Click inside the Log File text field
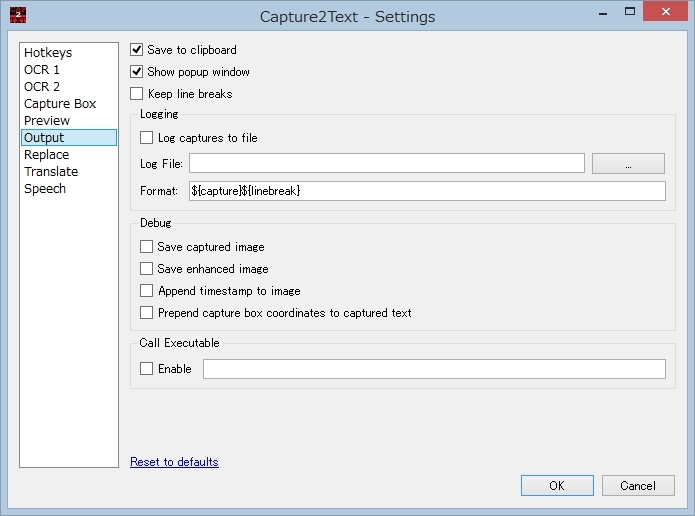 386,164
